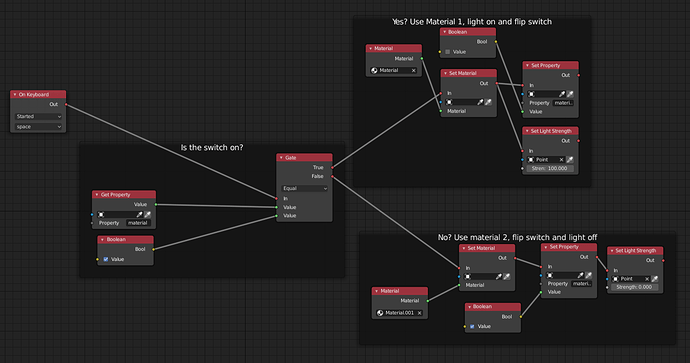Toggle Value checkbox in Boolean node under Set Property

pyautogui.click(x=472, y=326)
